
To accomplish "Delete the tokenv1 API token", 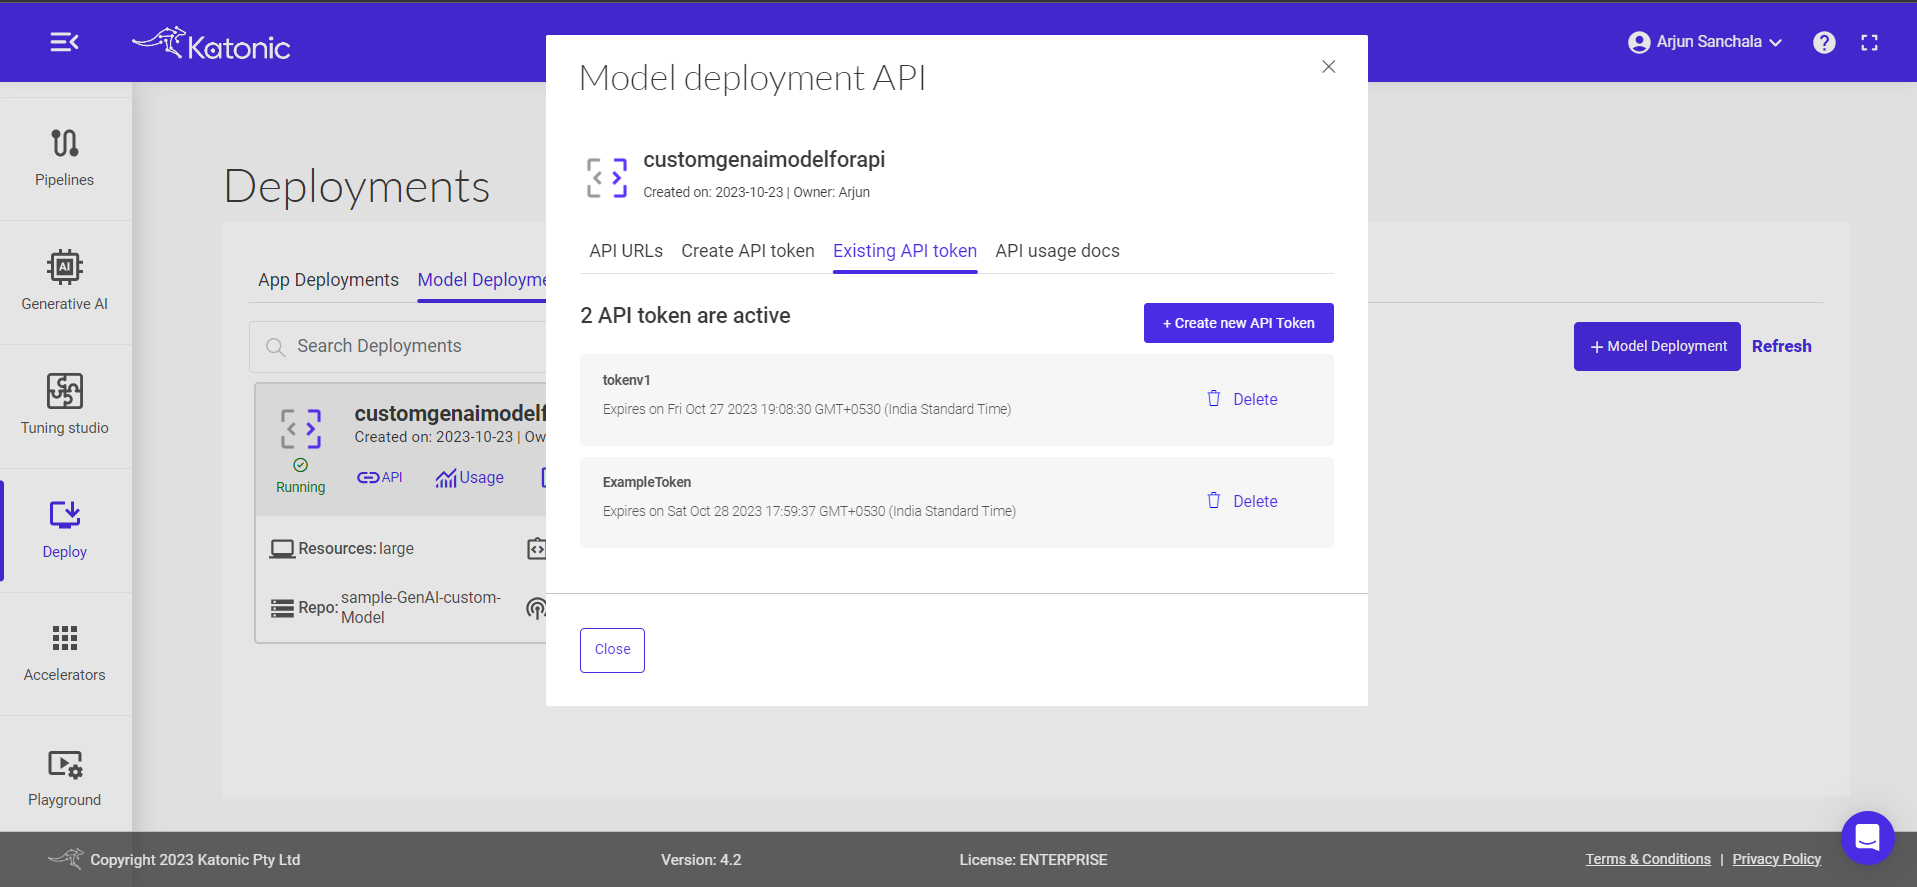I will pyautogui.click(x=1242, y=399).
